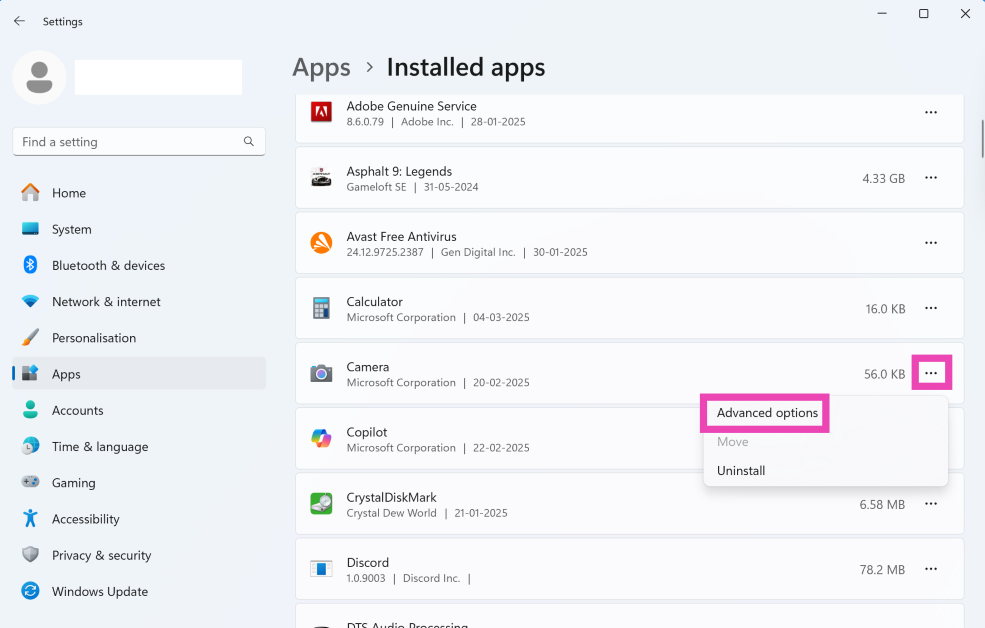Open more options for Discord
Image resolution: width=985 pixels, height=628 pixels.
(930, 569)
